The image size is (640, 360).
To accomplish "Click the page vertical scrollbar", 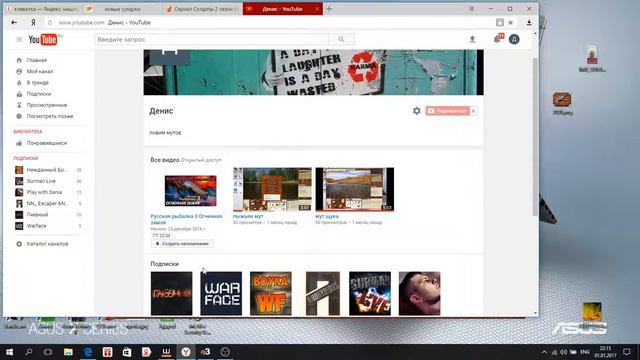I will coord(535,137).
